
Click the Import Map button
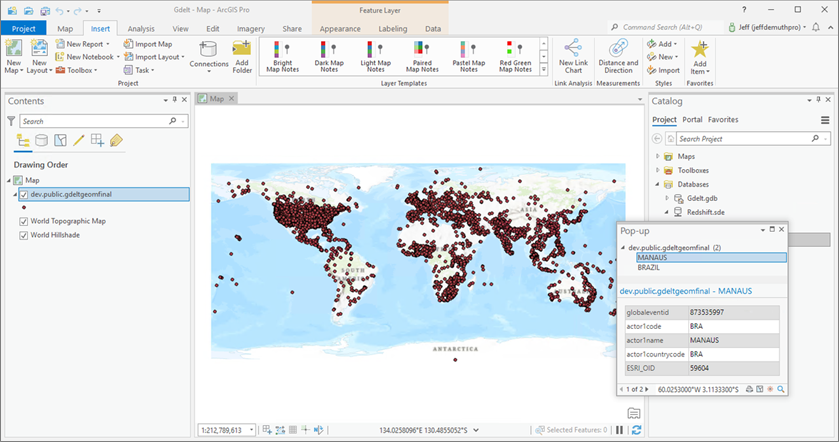point(148,44)
